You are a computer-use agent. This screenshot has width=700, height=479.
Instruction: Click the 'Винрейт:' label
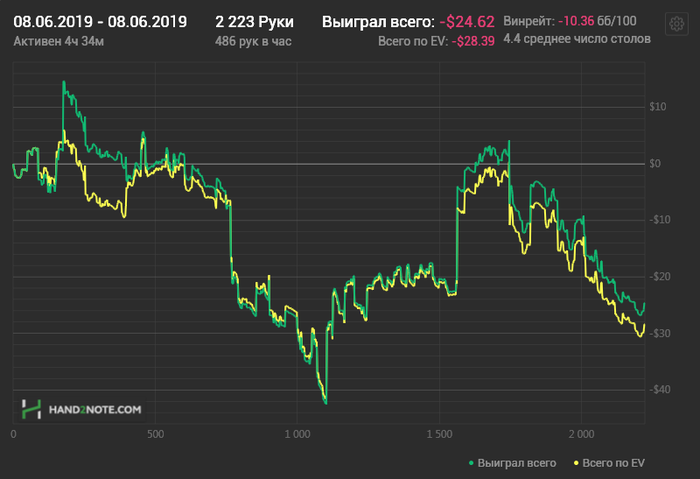(x=529, y=21)
